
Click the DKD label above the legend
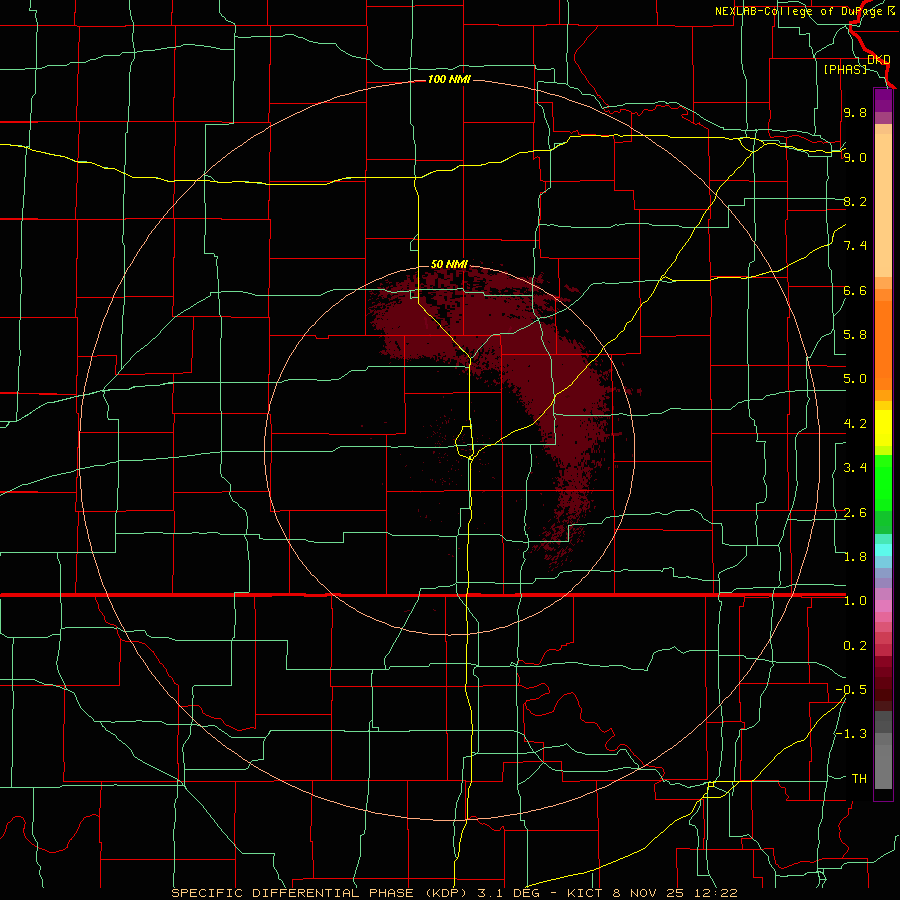pos(878,60)
